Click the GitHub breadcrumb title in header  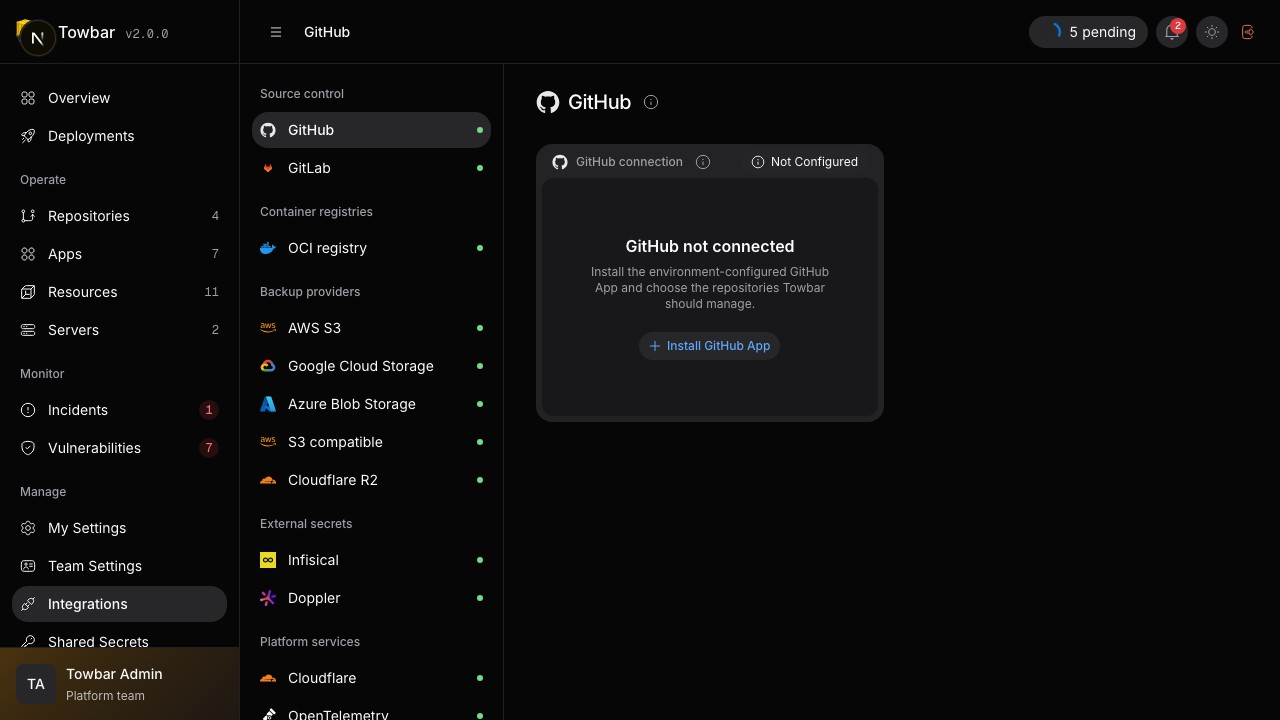pos(327,32)
